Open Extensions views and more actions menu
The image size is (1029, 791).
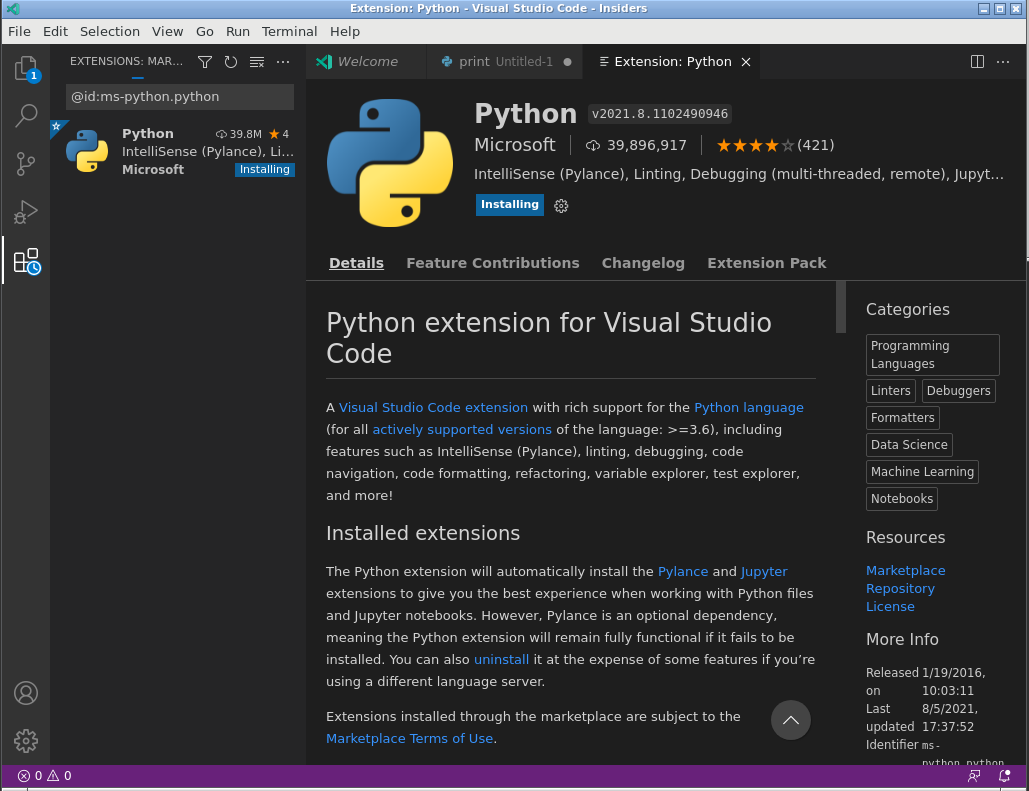coord(283,62)
